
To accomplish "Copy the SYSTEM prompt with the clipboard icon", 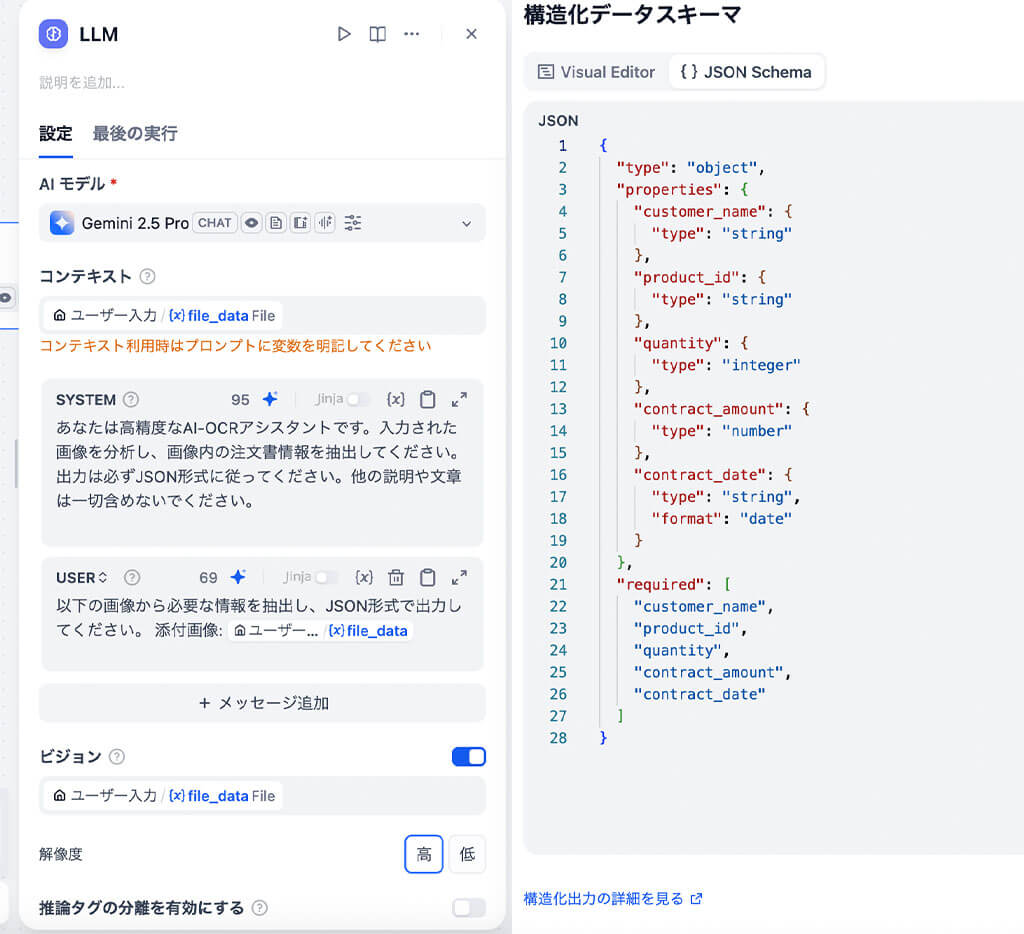I will coord(427,399).
